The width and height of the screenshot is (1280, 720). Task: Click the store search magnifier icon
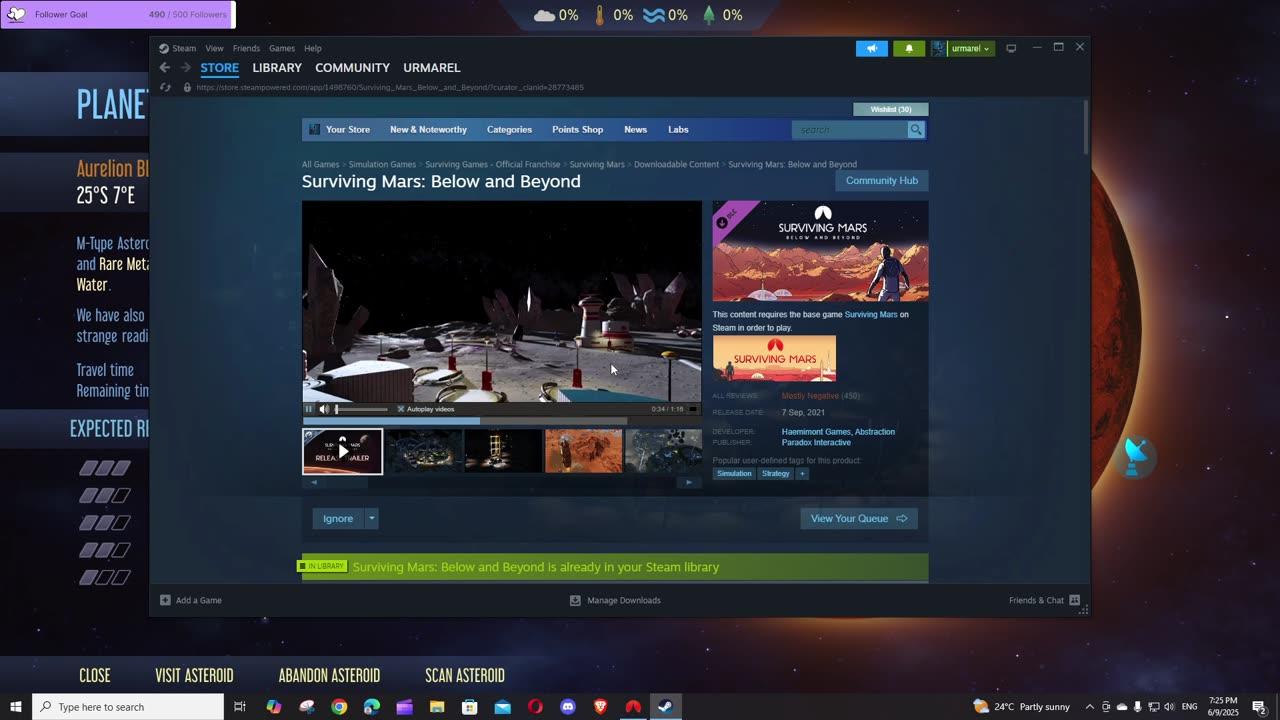coord(915,130)
